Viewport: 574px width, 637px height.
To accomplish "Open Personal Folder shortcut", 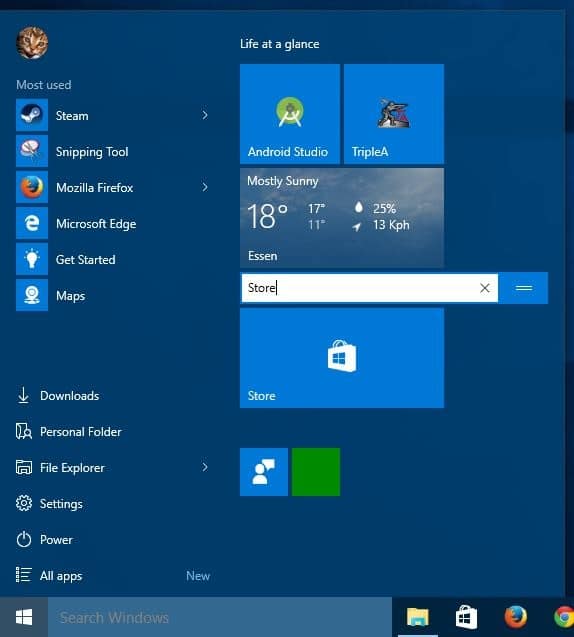I will 68,431.
